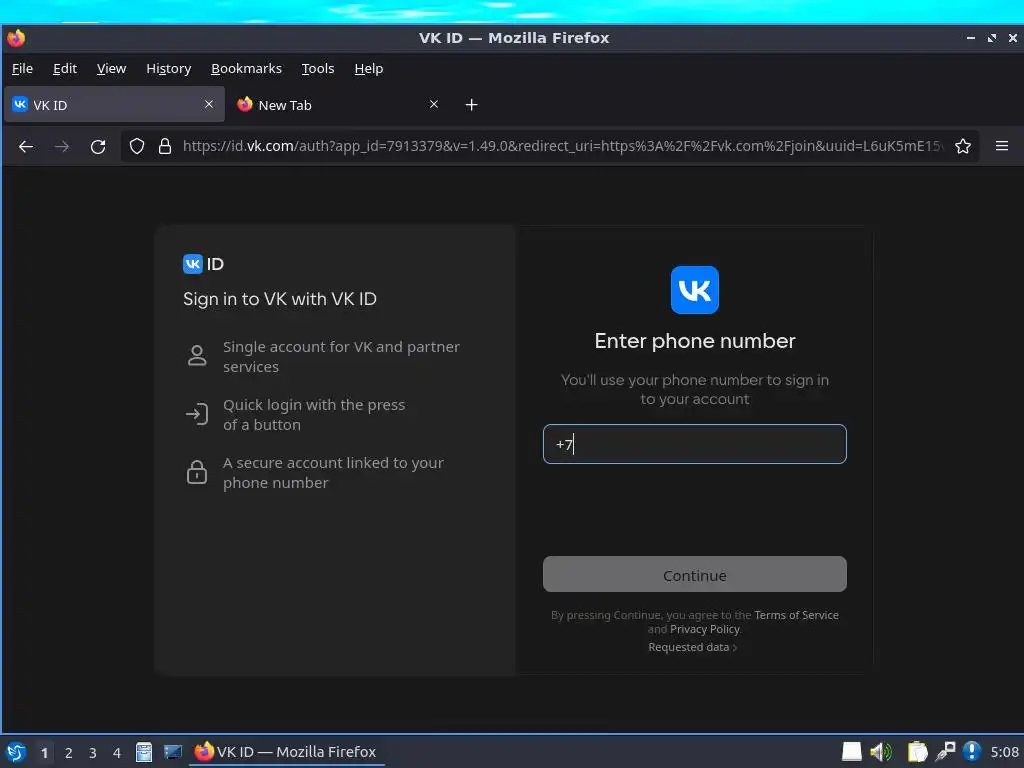This screenshot has width=1024, height=768.
Task: Click the forward navigation arrow
Action: [x=62, y=146]
